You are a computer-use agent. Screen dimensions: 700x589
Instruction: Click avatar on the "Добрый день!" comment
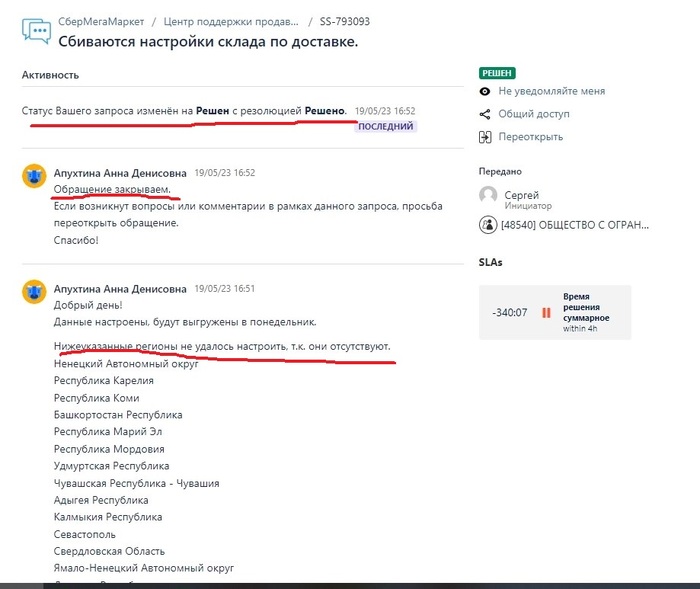click(x=35, y=292)
